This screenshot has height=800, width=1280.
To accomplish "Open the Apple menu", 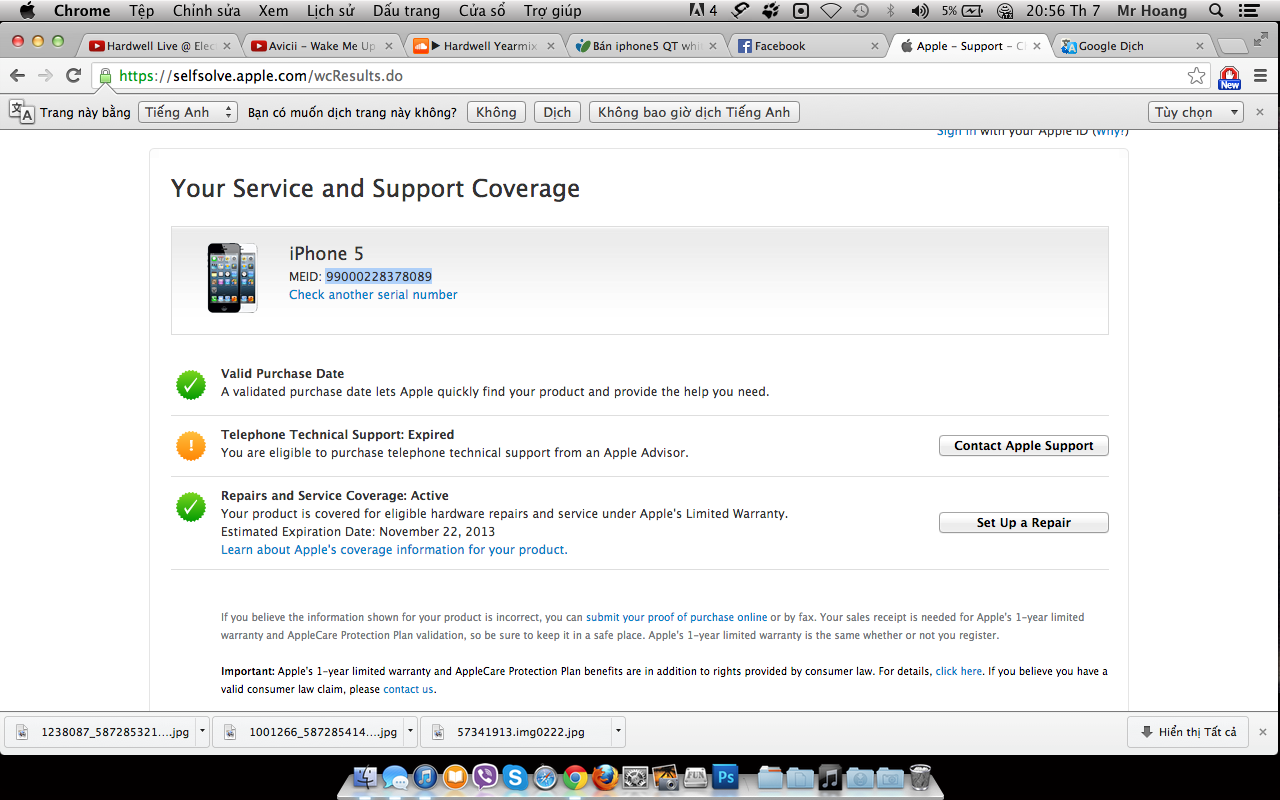I will pyautogui.click(x=27, y=11).
